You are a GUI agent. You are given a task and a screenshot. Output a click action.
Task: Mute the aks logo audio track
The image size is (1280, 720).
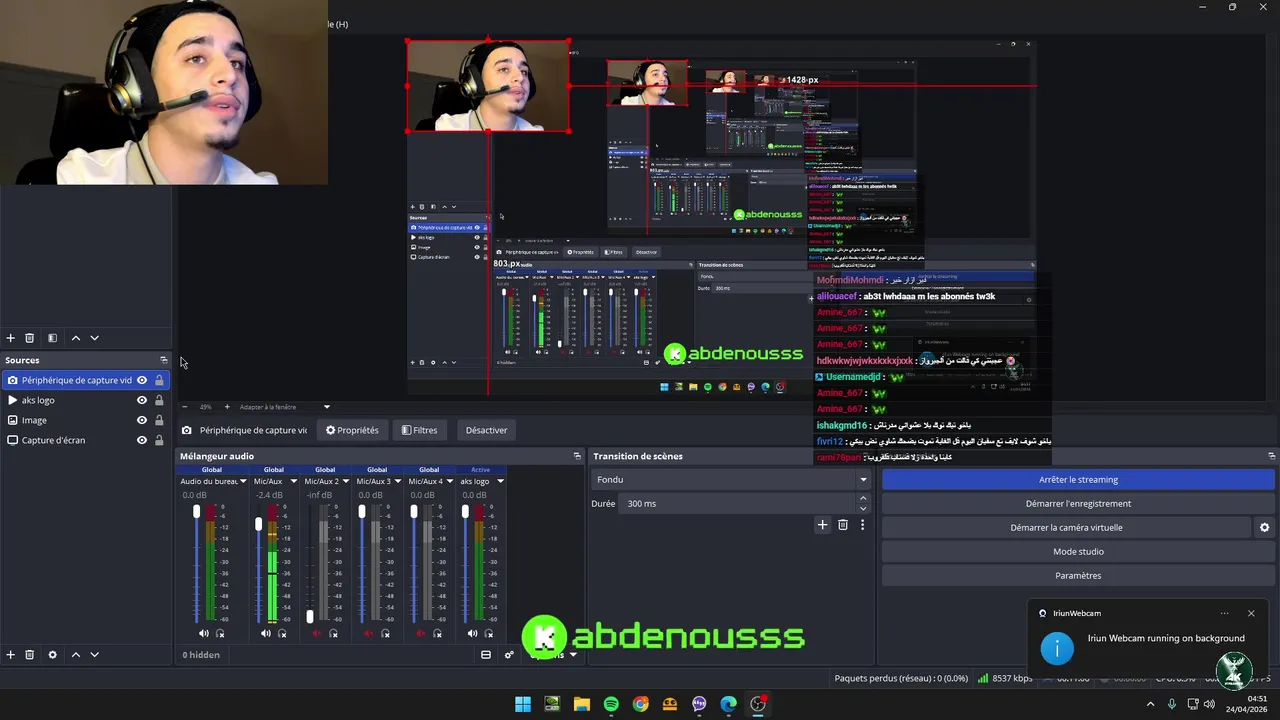click(473, 633)
